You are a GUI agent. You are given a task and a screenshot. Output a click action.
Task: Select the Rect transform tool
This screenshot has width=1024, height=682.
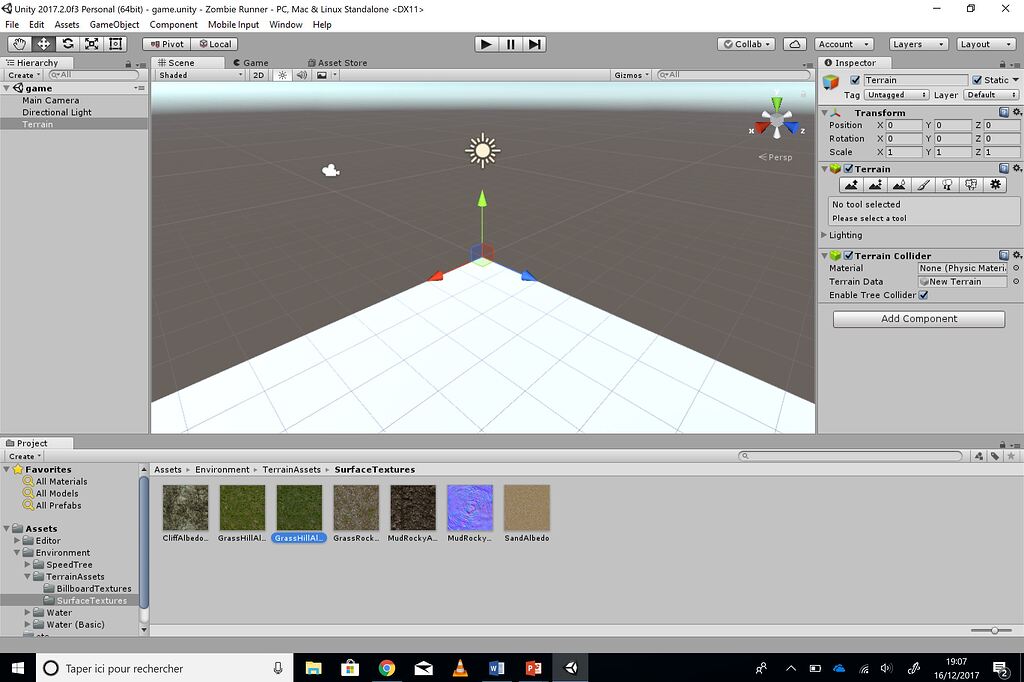pos(115,43)
